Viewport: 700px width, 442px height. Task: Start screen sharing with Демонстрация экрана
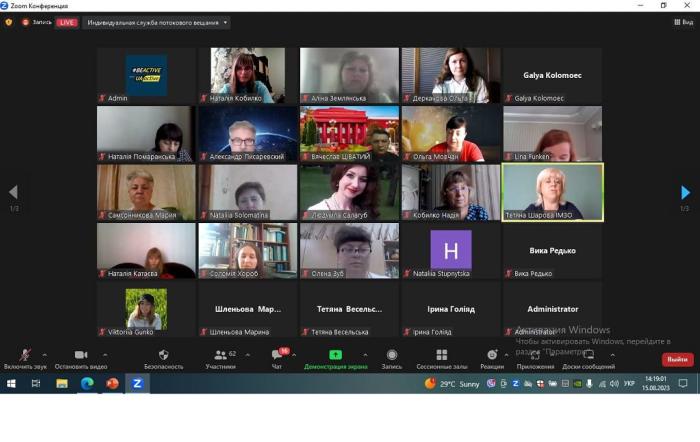tap(335, 357)
